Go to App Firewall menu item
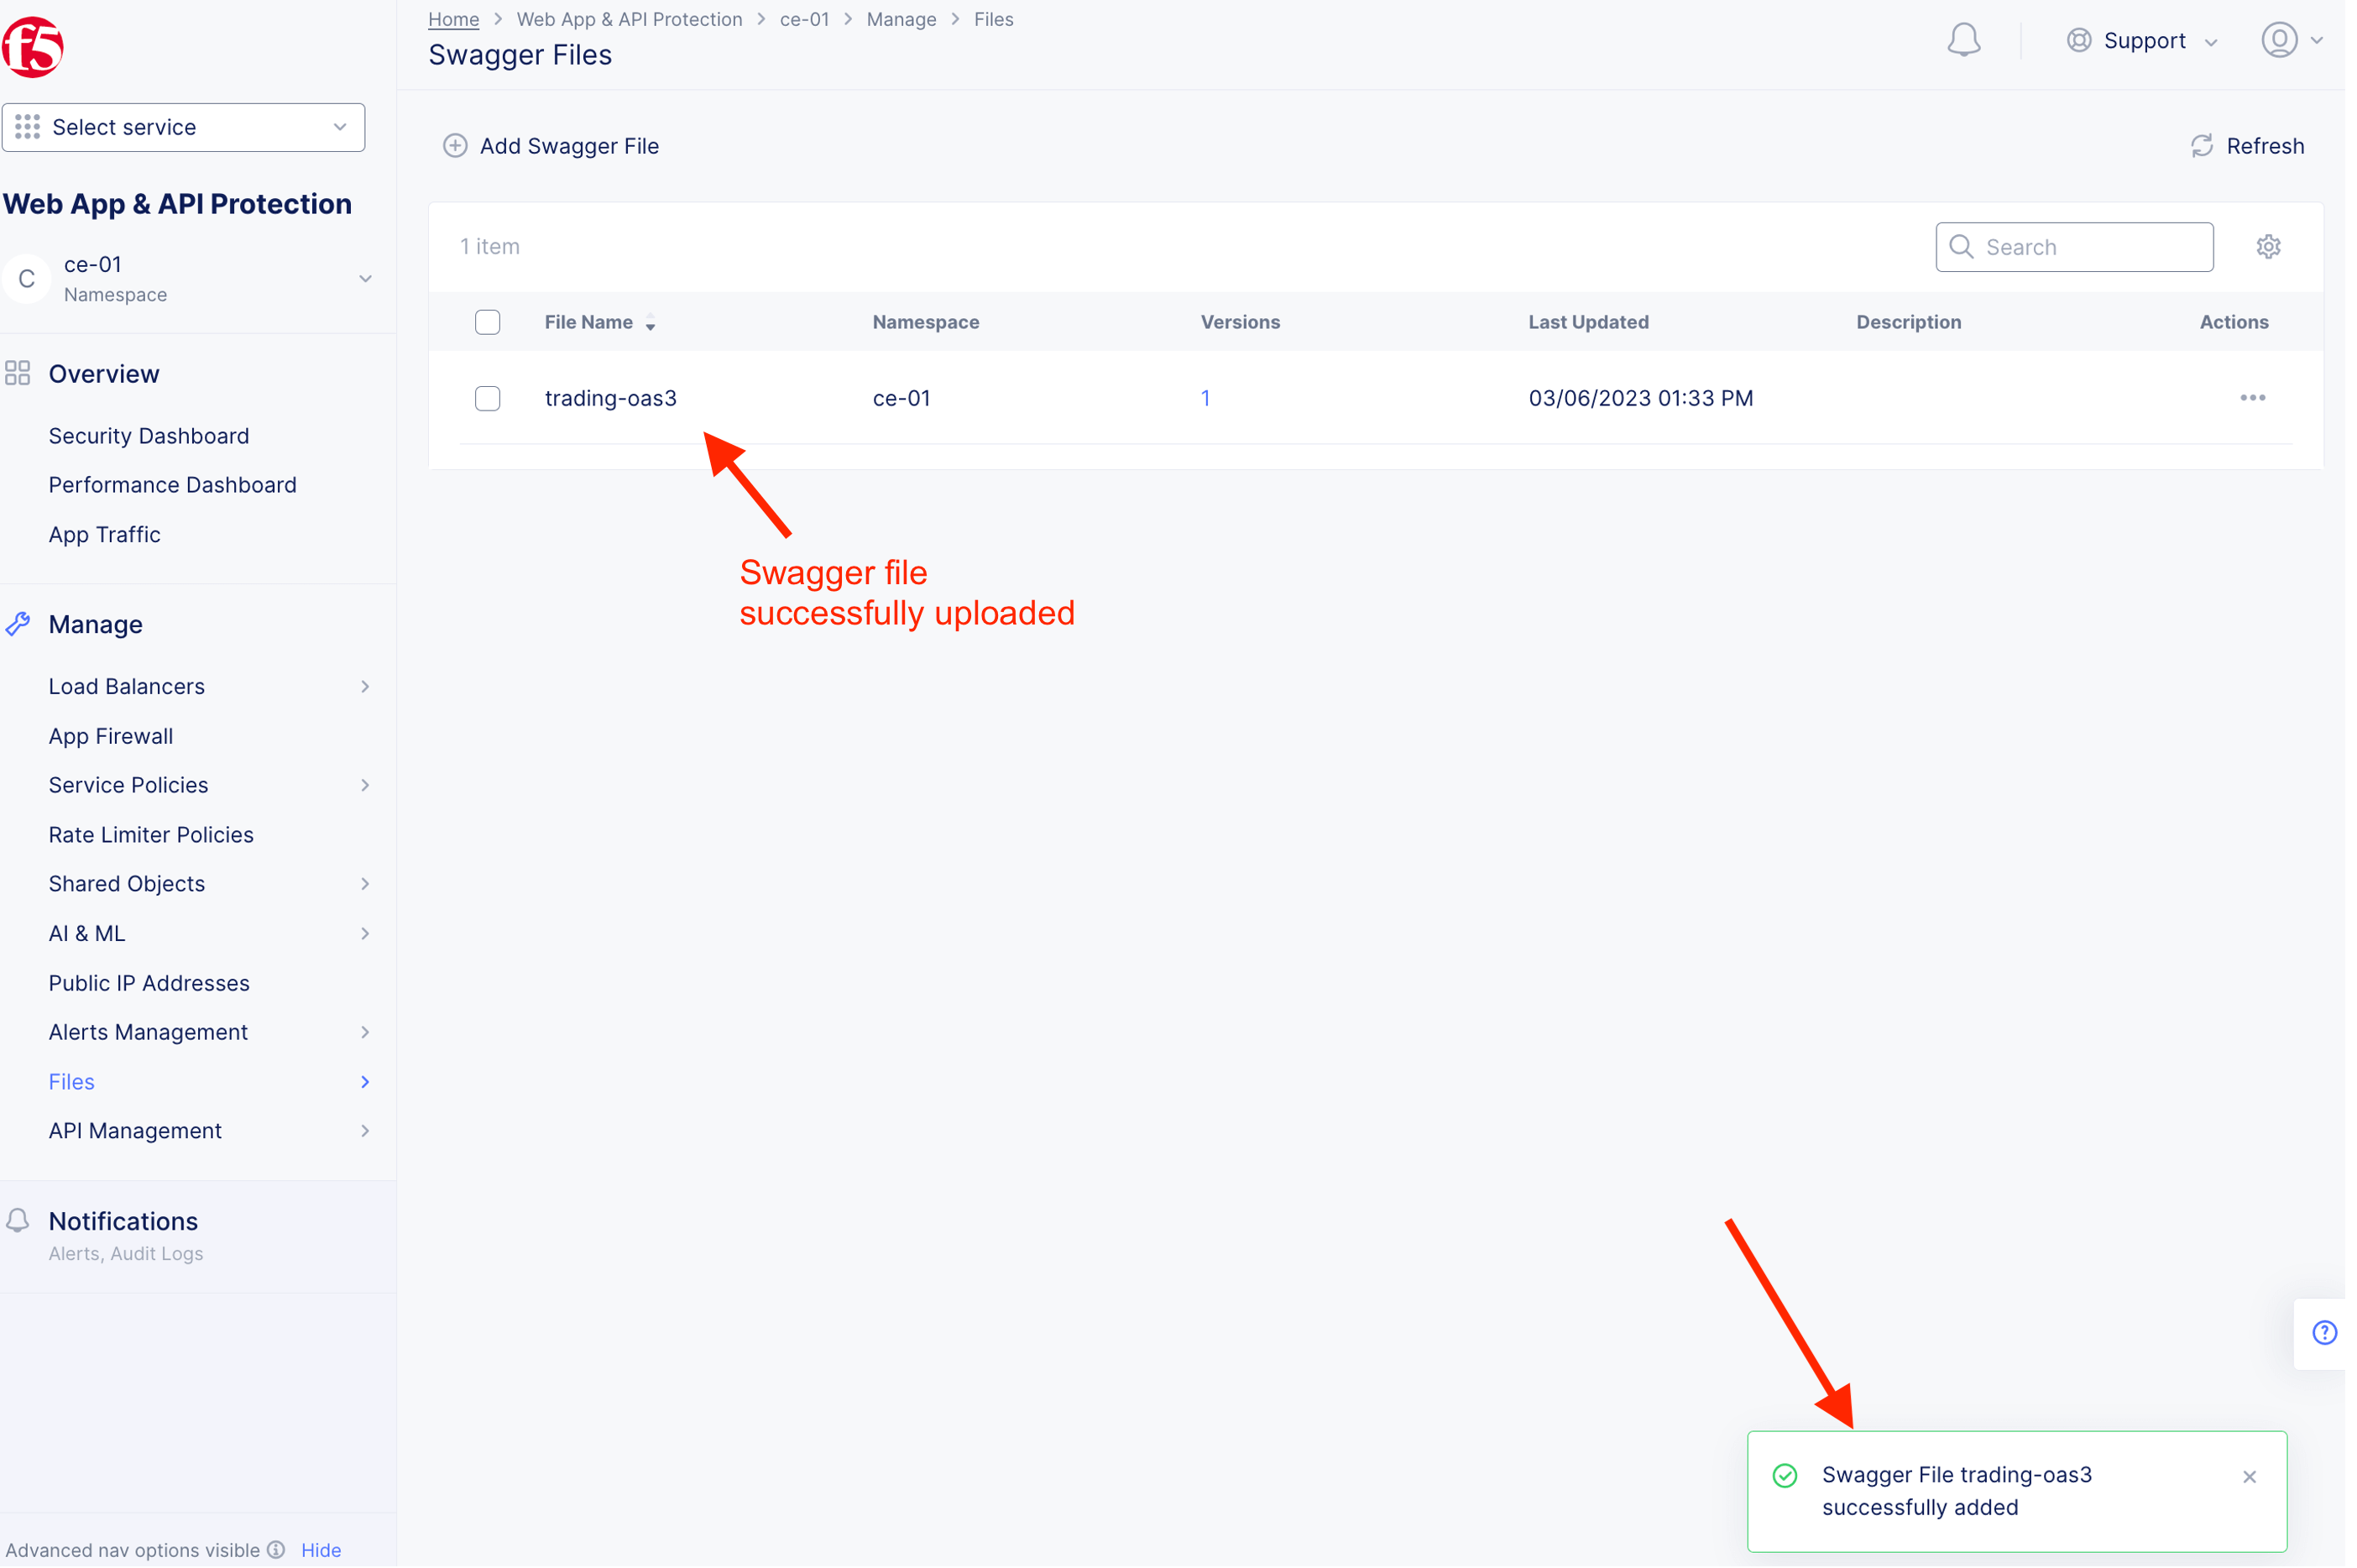The height and width of the screenshot is (1568, 2357). [x=111, y=736]
